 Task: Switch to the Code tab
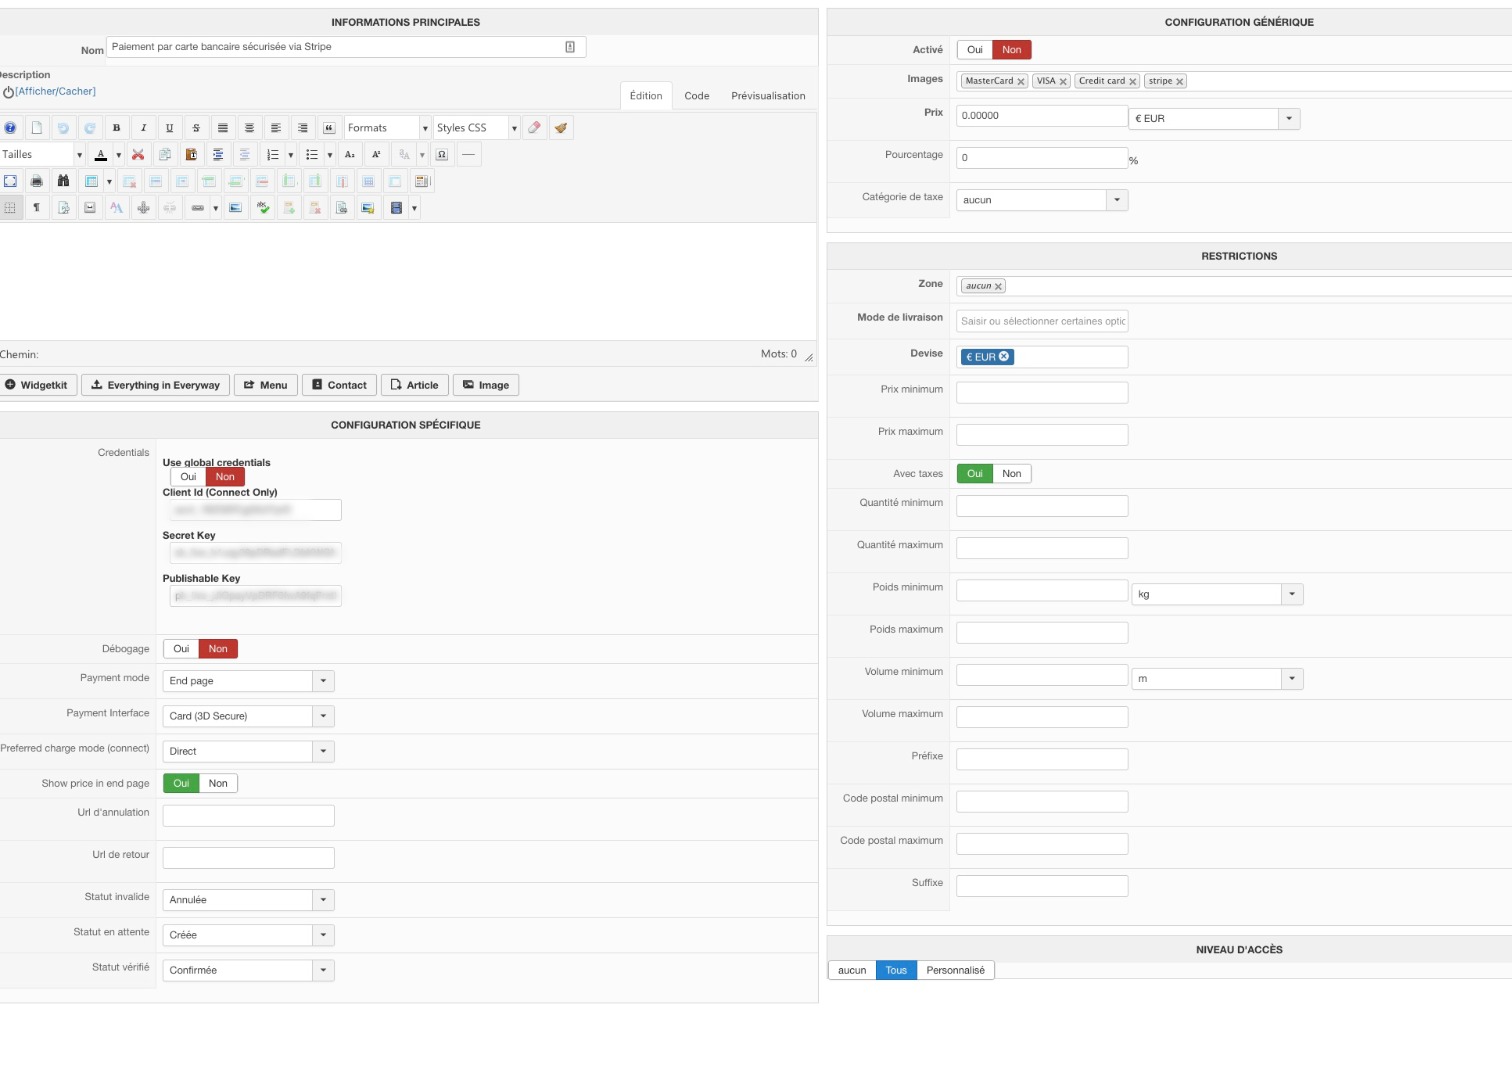697,96
